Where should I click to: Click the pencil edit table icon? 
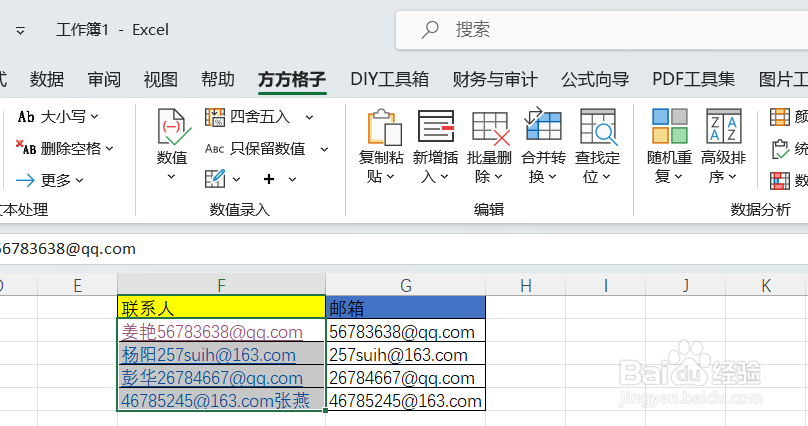[215, 179]
